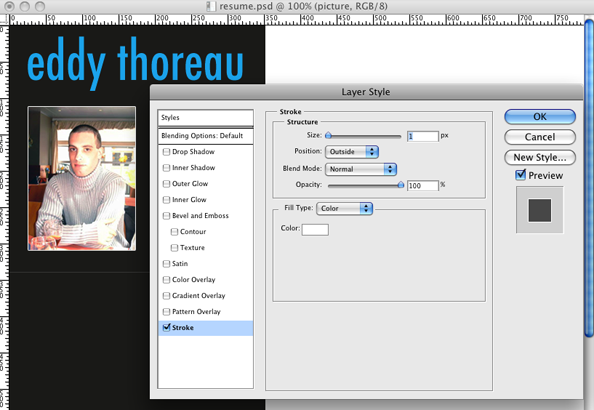Open the Position dropdown showing Outside
594x410 pixels.
coord(352,152)
